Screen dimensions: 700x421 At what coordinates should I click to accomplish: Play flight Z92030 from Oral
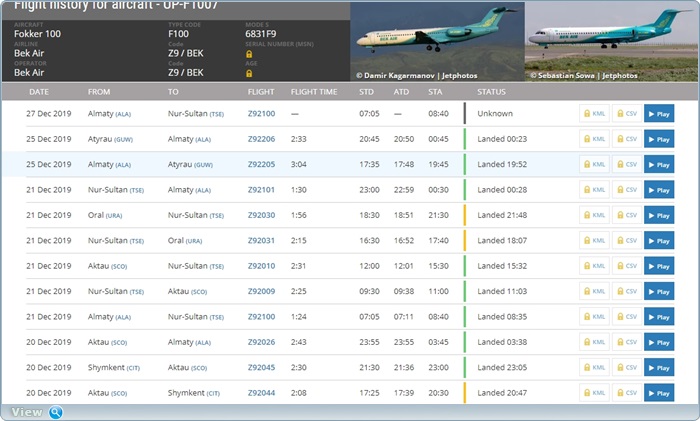tap(659, 215)
